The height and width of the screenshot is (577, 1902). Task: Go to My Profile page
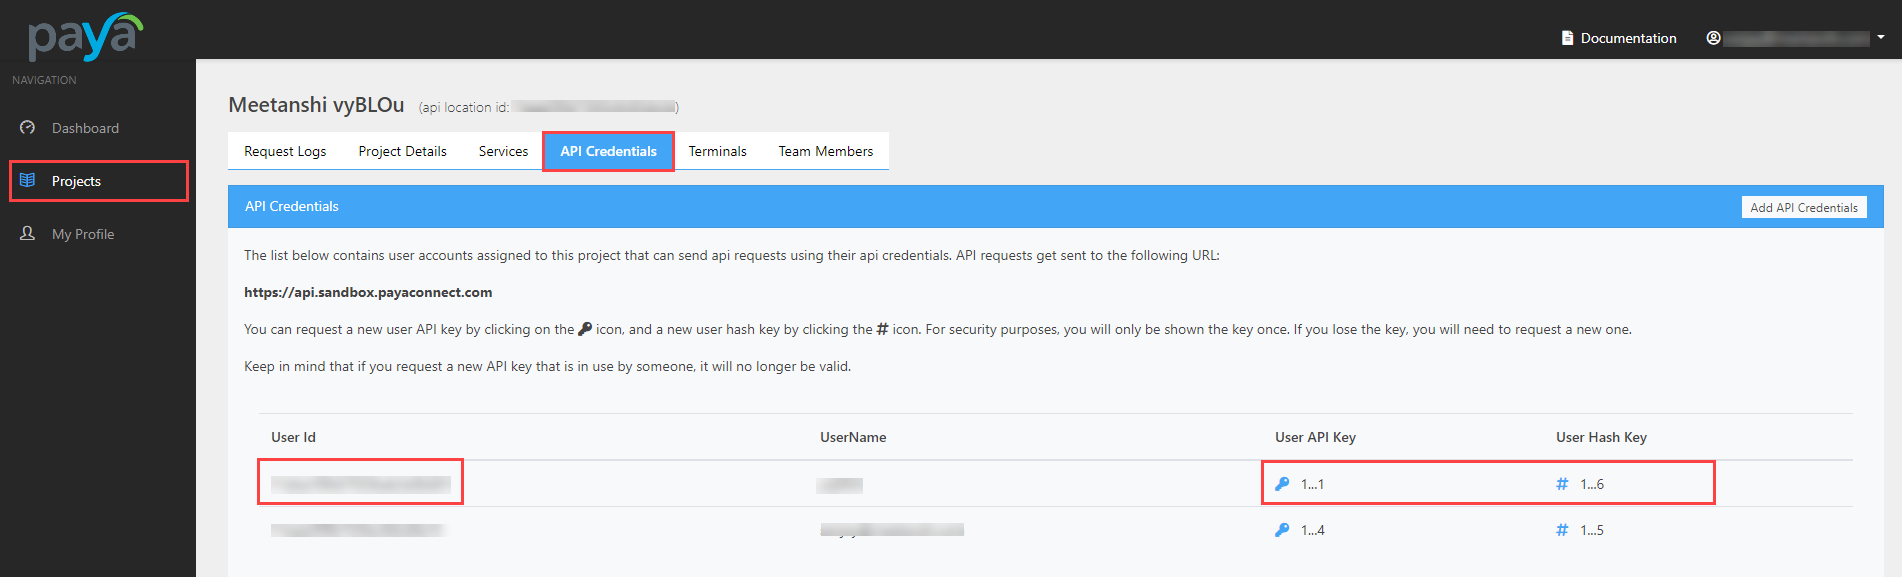(83, 234)
